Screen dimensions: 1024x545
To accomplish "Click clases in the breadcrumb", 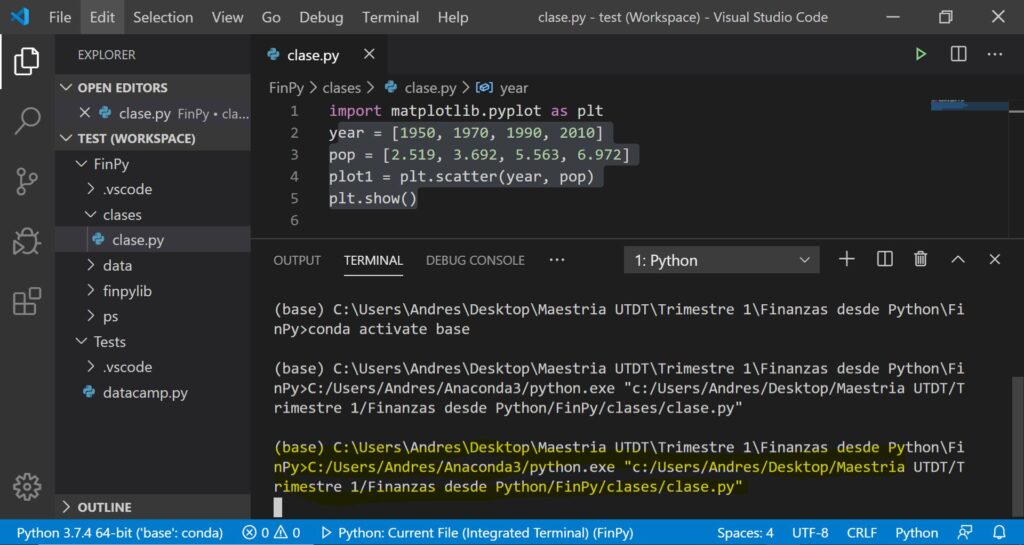I will pos(342,87).
